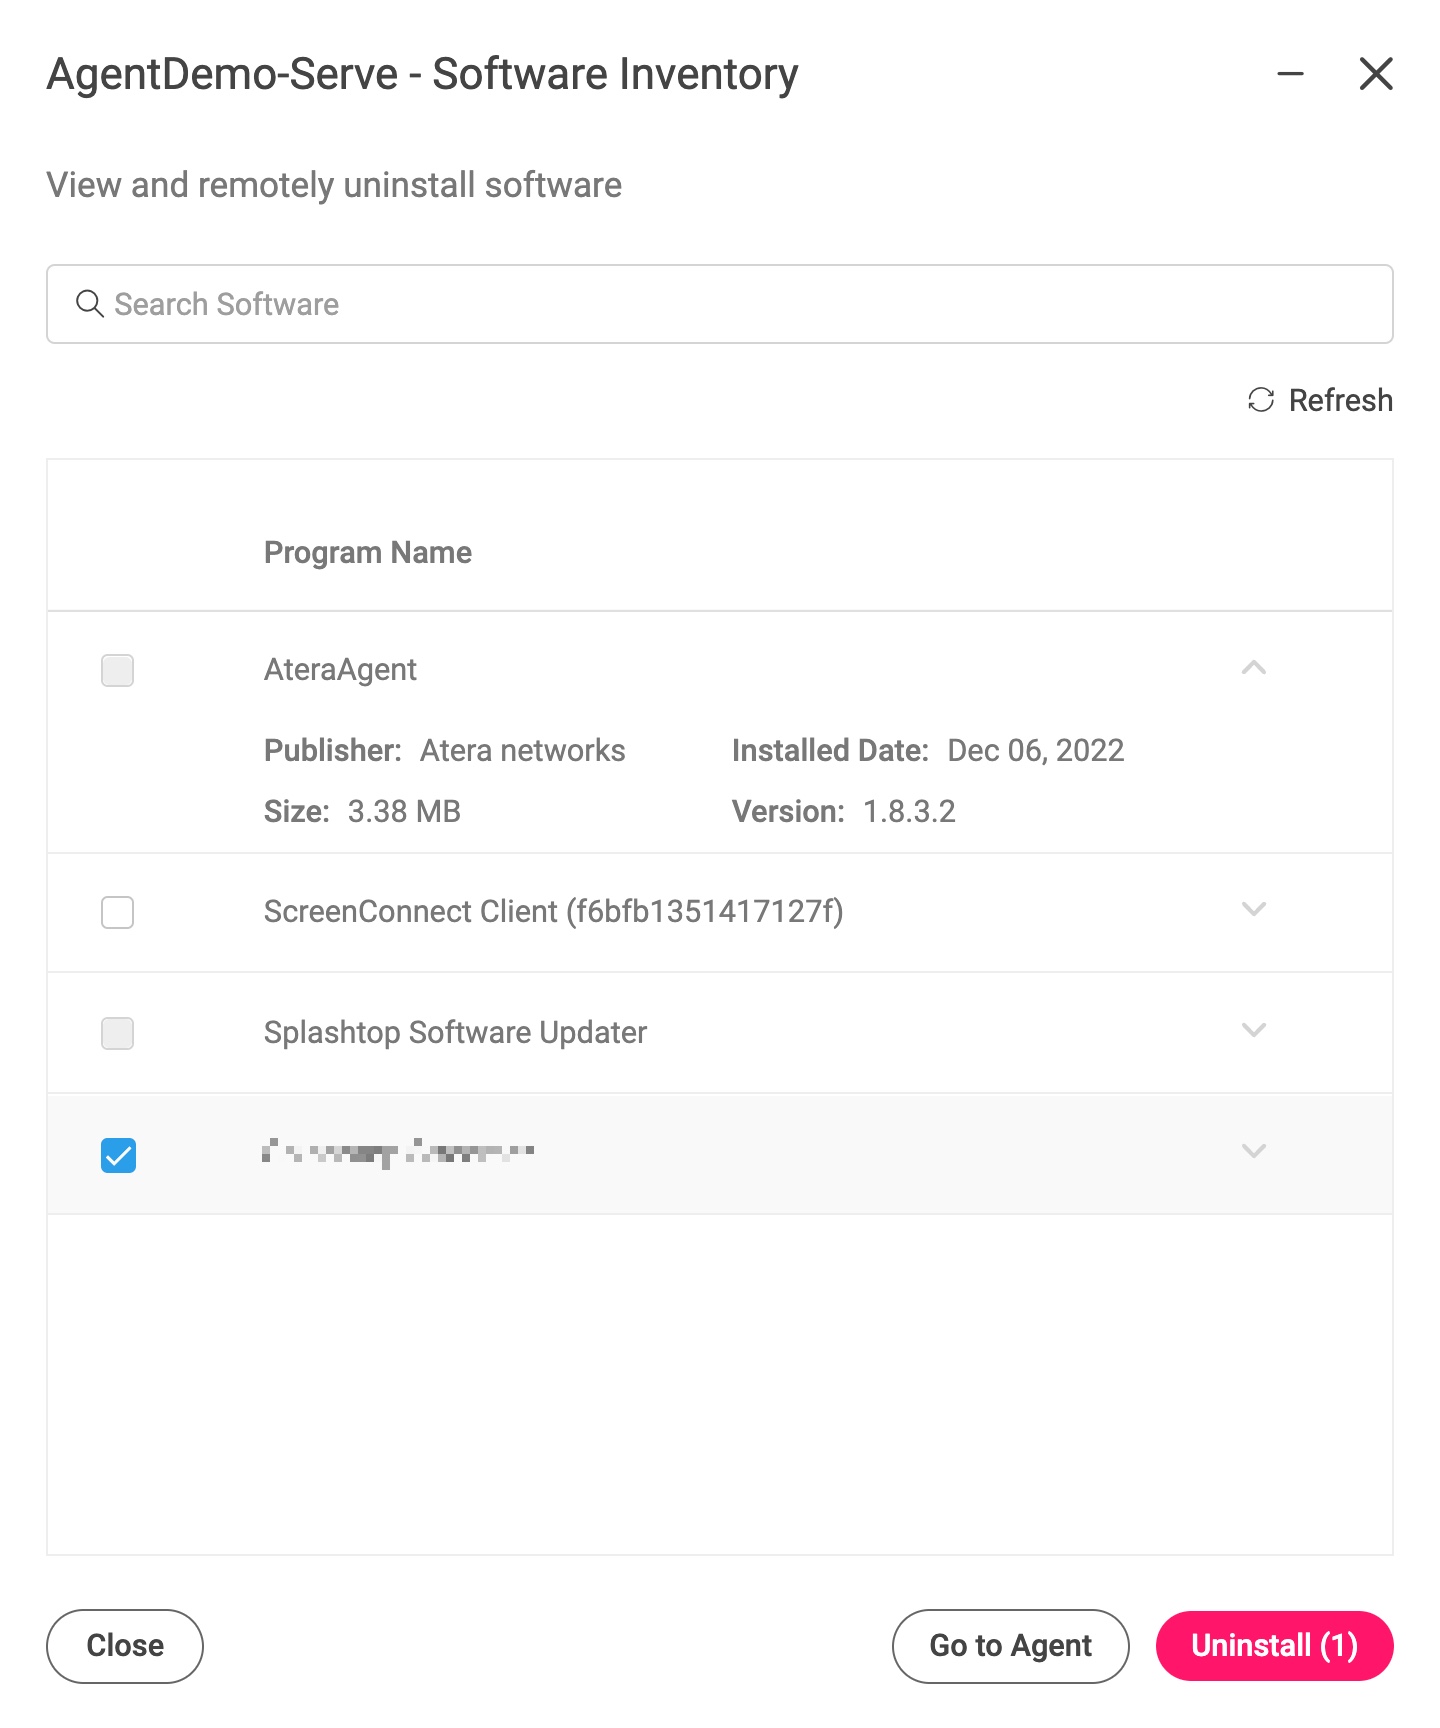Click ScreenConnect Client (f6bfb1351417127f) name
The image size is (1440, 1728).
coord(554,912)
